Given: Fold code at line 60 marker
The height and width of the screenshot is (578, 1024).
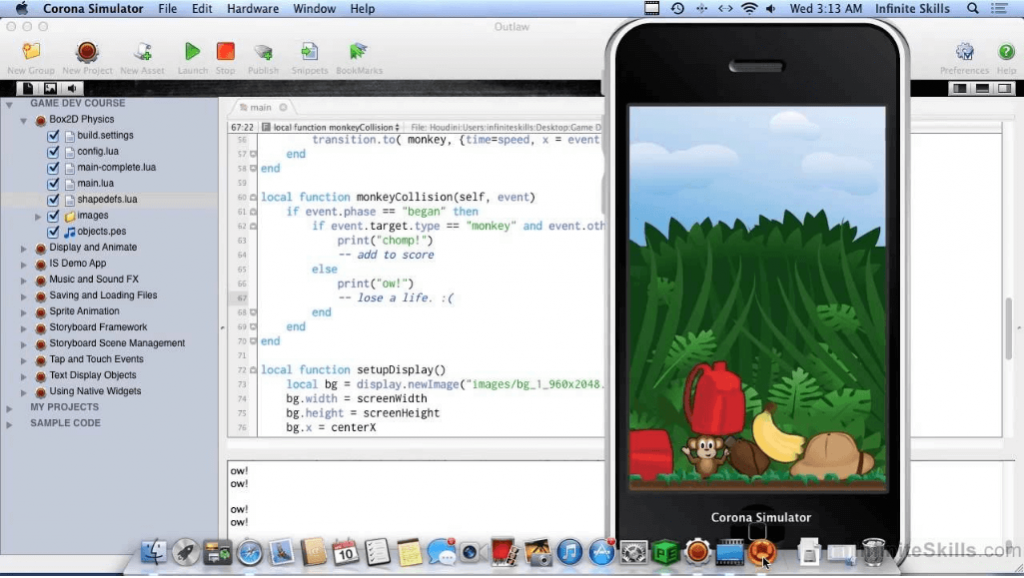Looking at the screenshot, I should coord(253,197).
